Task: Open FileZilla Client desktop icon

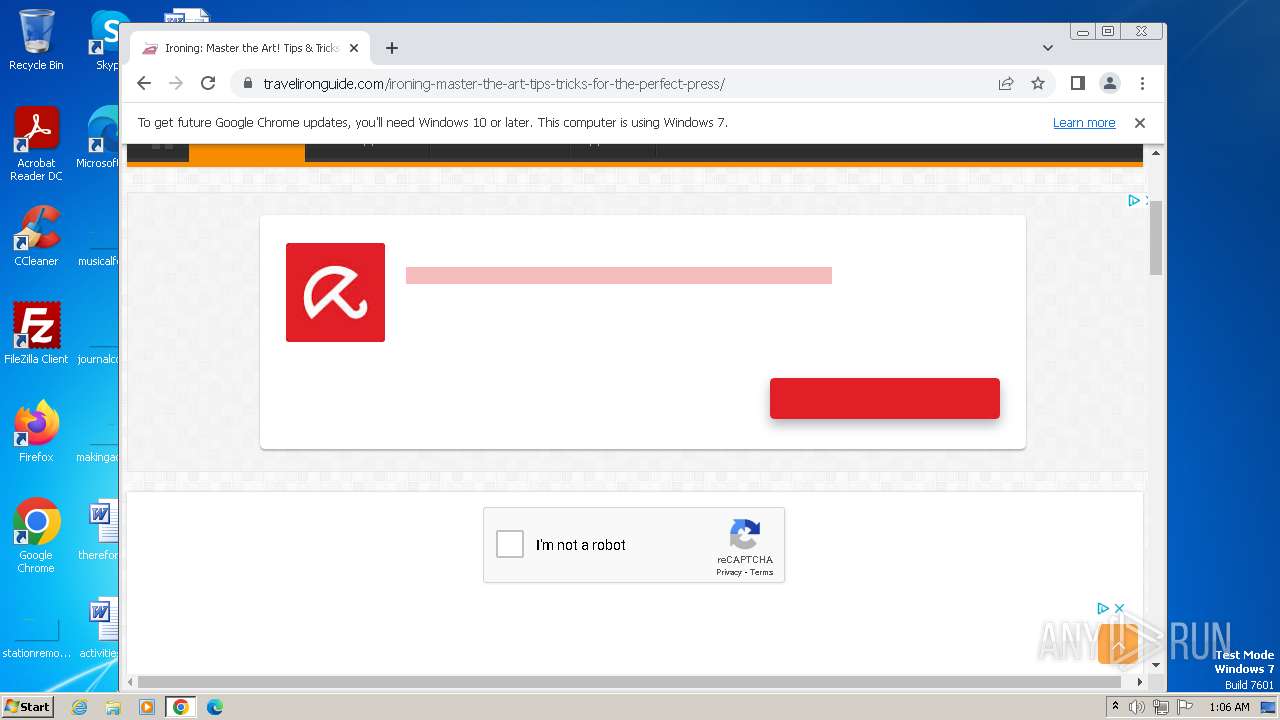Action: (x=36, y=333)
